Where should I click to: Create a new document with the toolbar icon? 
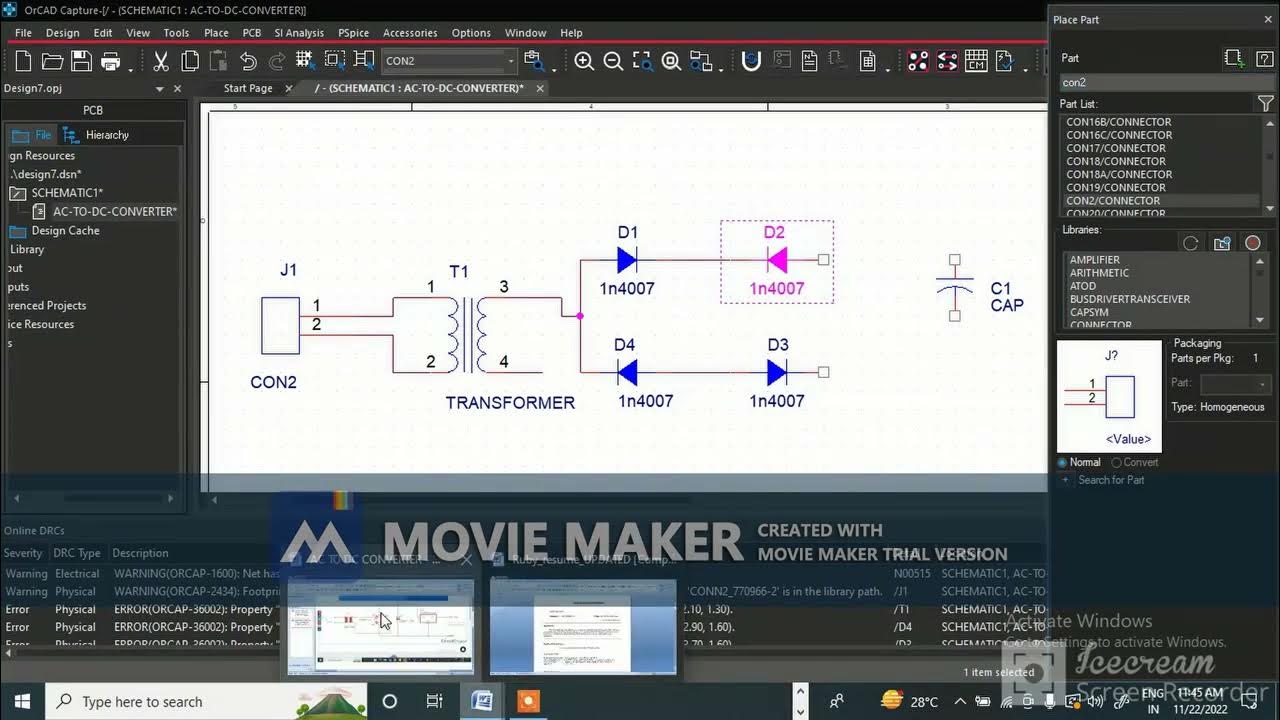click(x=23, y=61)
